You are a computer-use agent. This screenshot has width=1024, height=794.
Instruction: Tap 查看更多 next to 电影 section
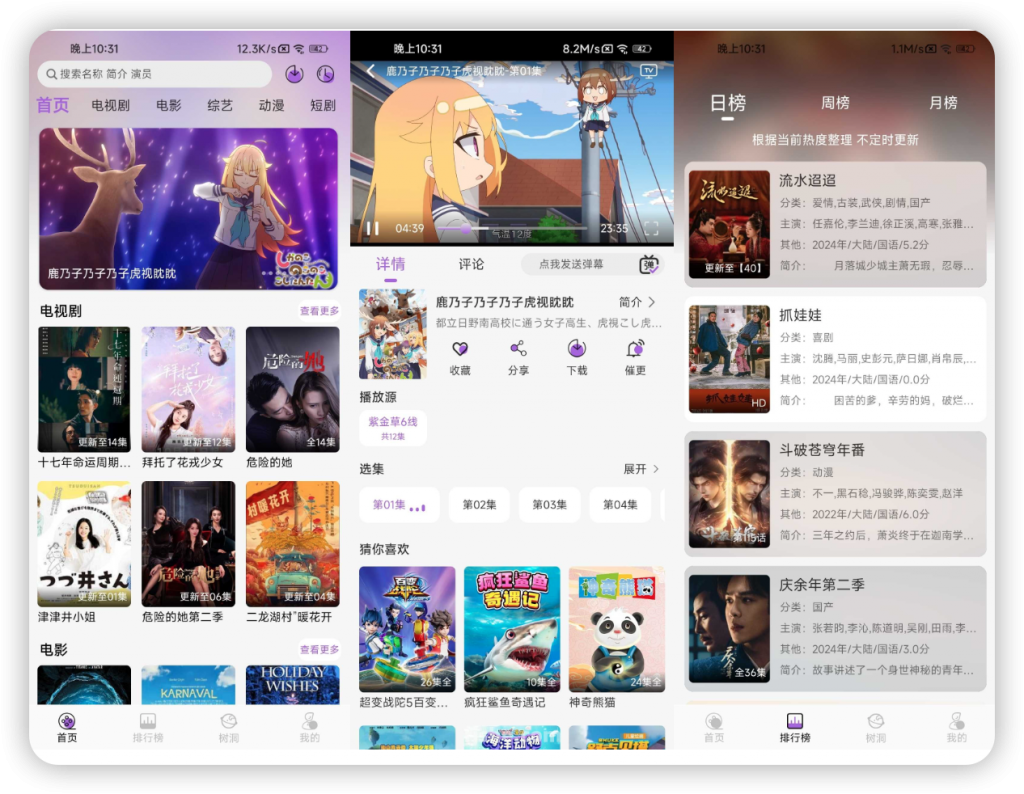(x=319, y=649)
